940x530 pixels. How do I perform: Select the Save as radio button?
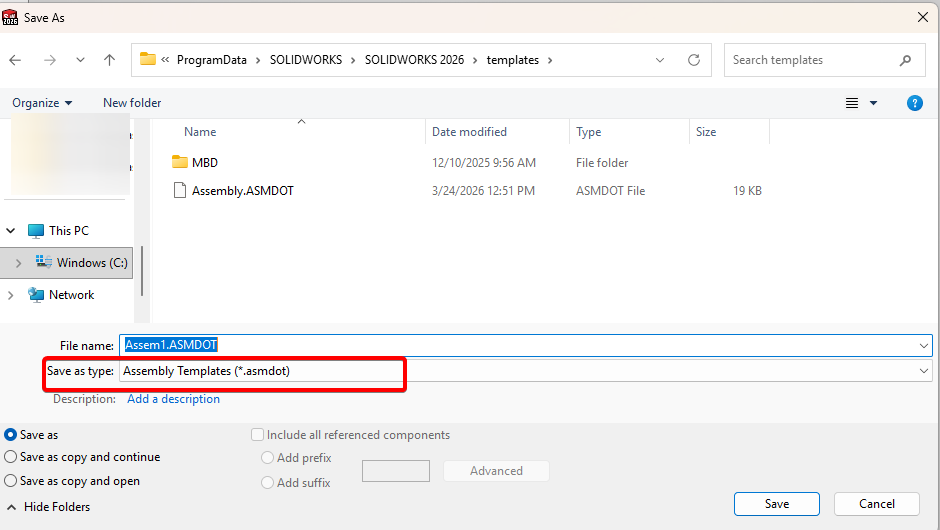pyautogui.click(x=10, y=435)
